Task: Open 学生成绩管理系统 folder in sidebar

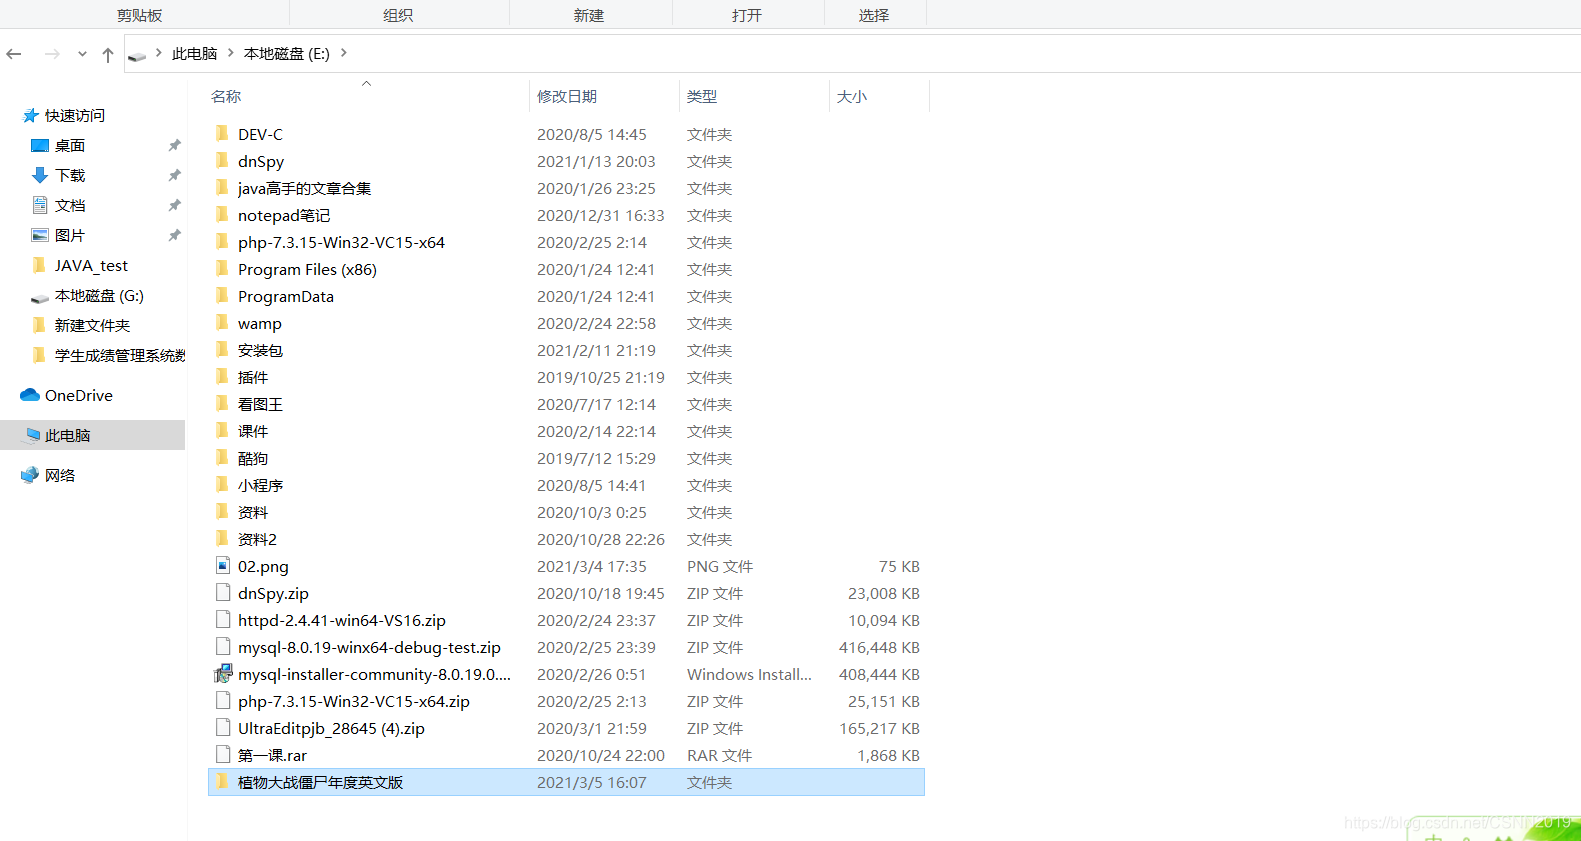Action: (120, 356)
